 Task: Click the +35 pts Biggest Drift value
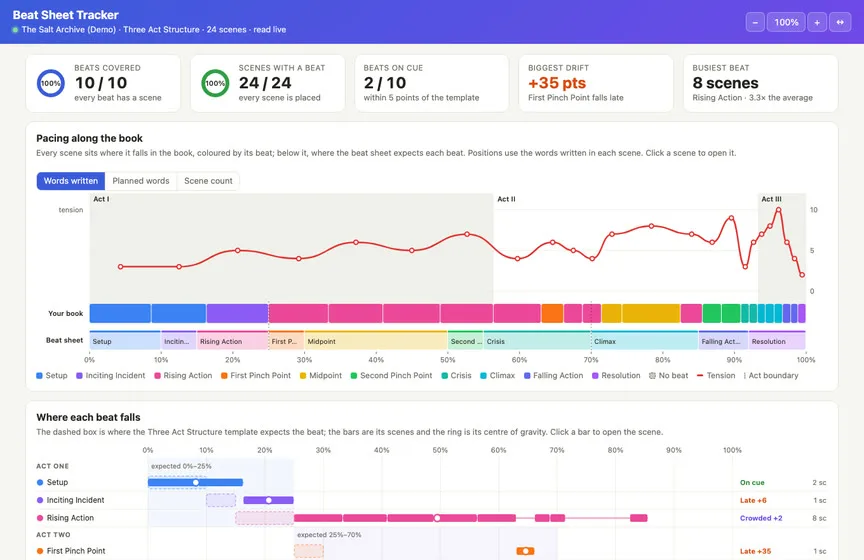(x=557, y=83)
